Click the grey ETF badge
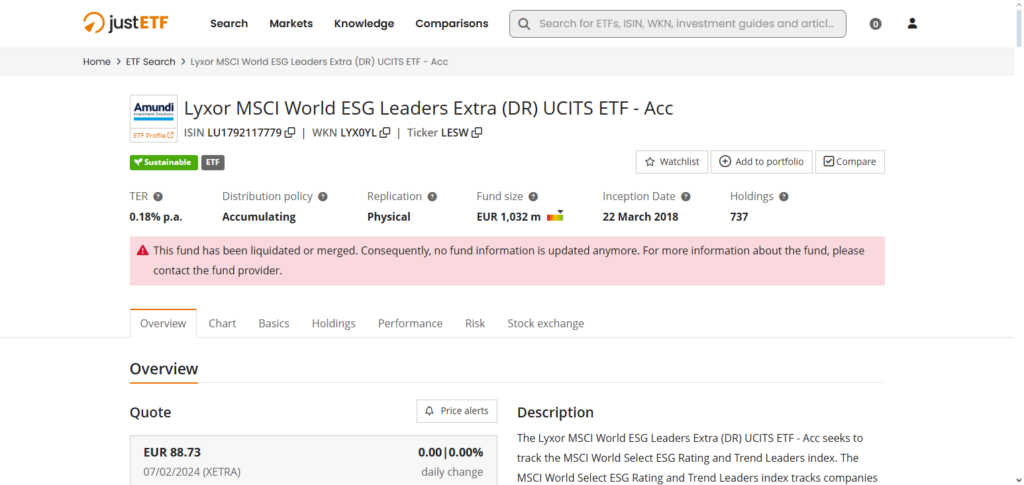The width and height of the screenshot is (1024, 485). (213, 163)
